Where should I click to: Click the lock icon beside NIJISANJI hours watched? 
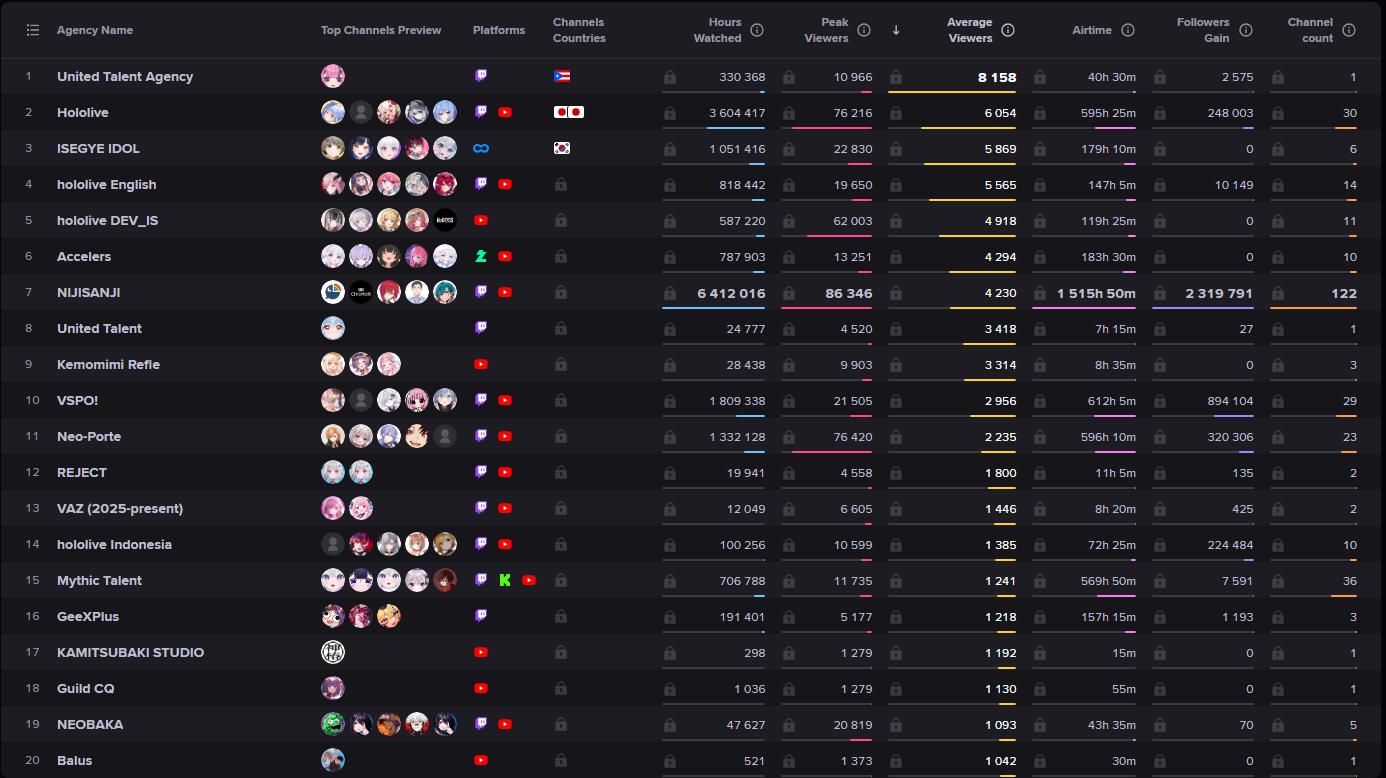(x=669, y=293)
